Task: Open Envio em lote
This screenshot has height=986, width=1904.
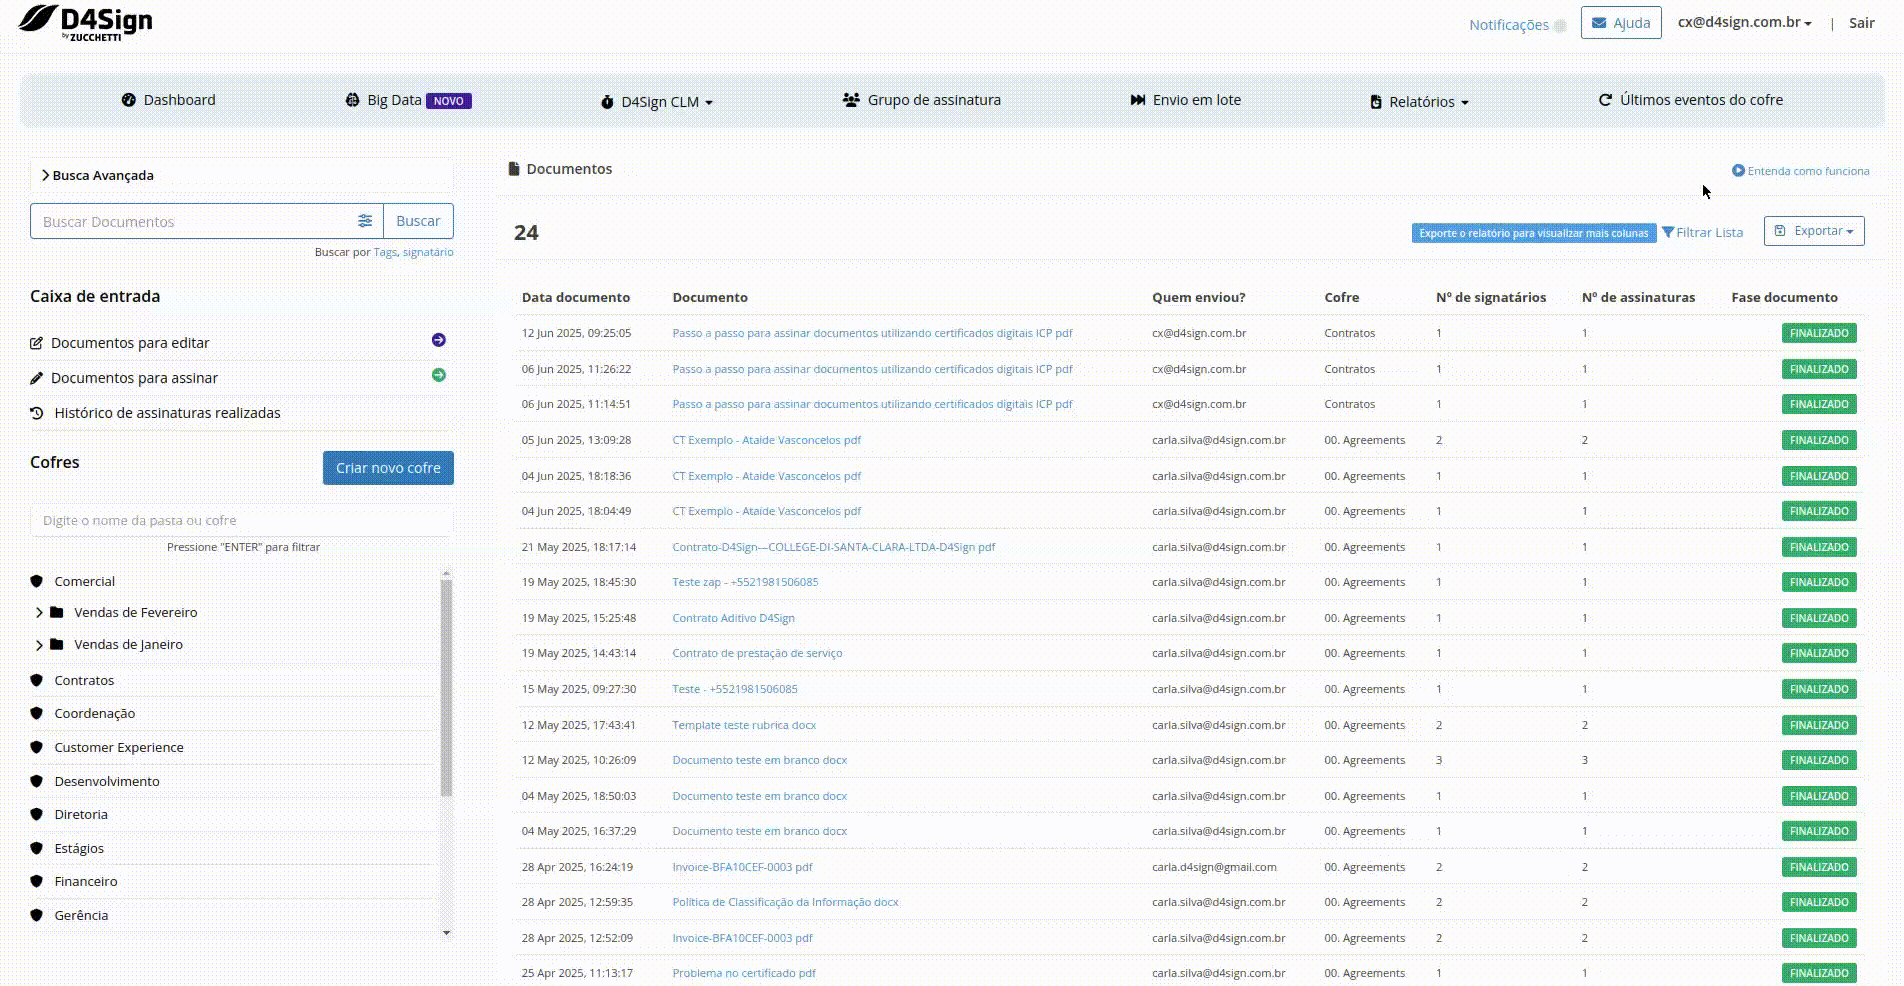Action: tap(1186, 100)
